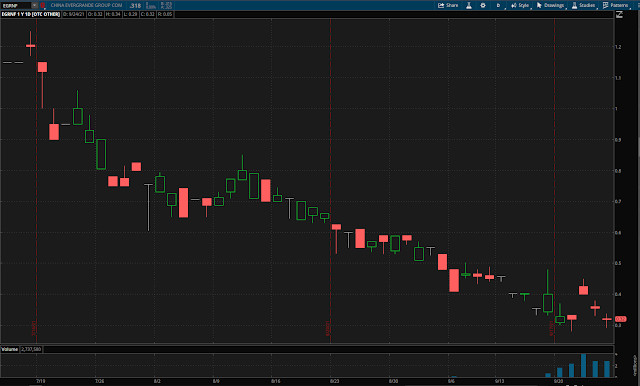This screenshot has width=640, height=386.
Task: Open the D timeframe aggregation dropdown
Action: (498, 5)
